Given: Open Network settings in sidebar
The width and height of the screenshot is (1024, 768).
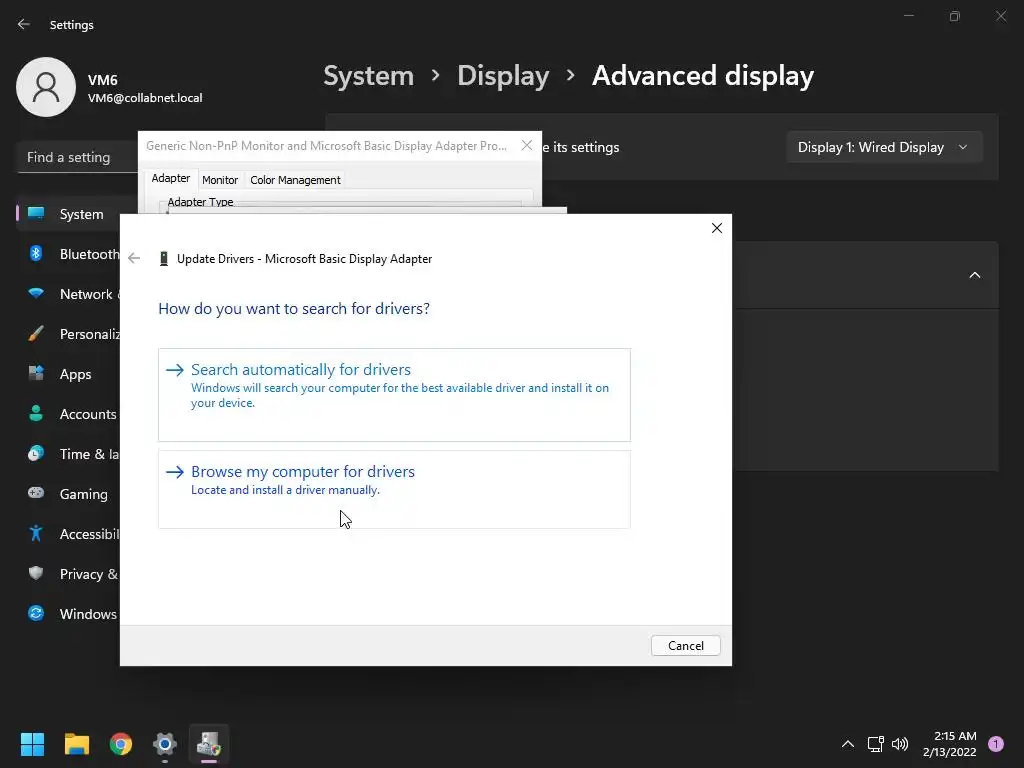Looking at the screenshot, I should tap(69, 294).
